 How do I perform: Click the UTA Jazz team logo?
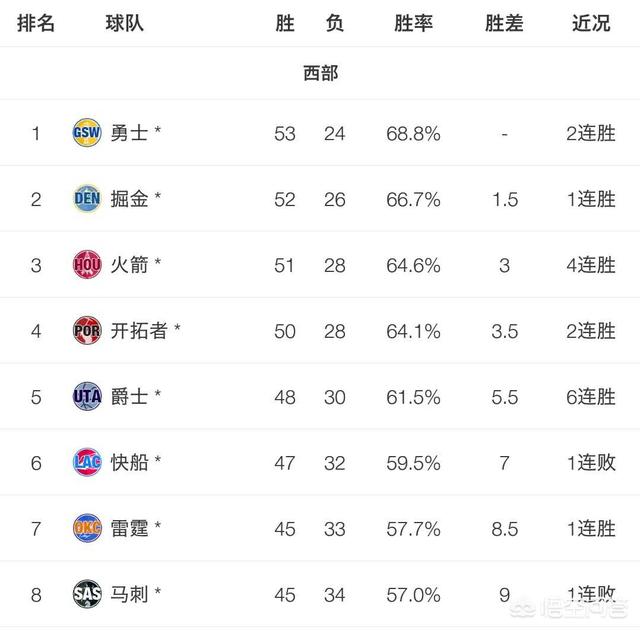tap(87, 397)
